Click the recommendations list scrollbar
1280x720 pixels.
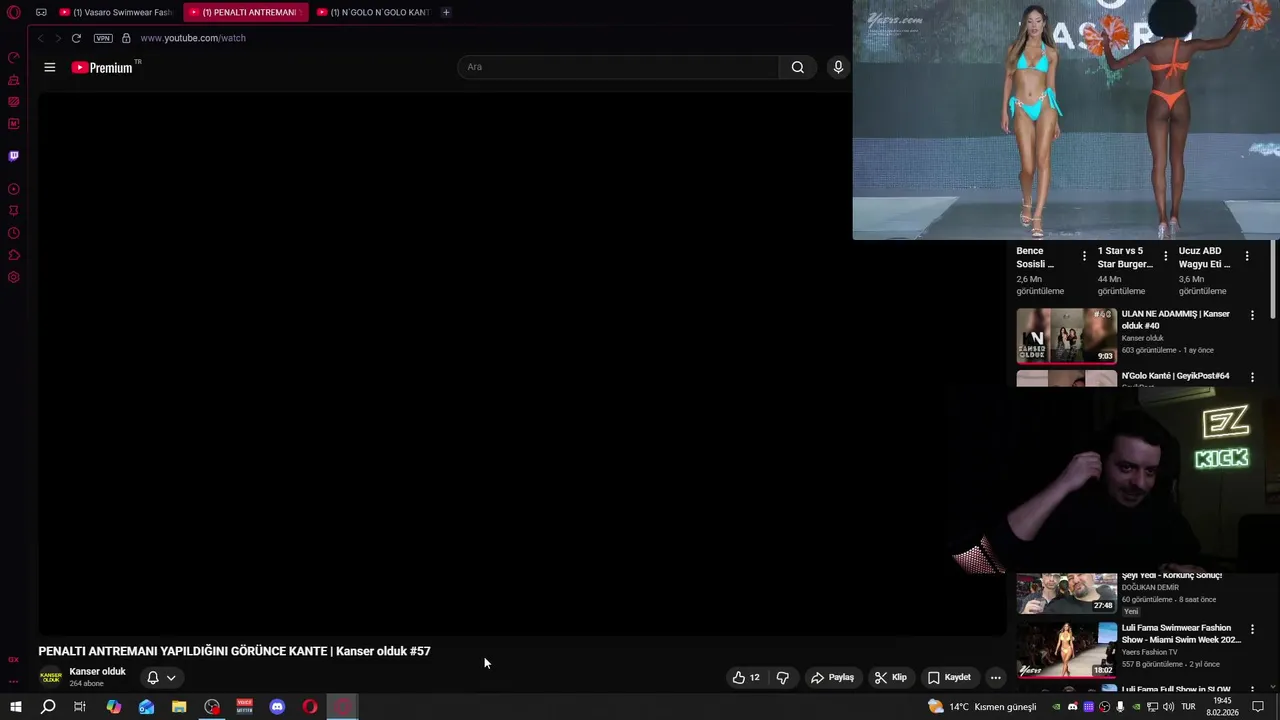(x=1273, y=280)
